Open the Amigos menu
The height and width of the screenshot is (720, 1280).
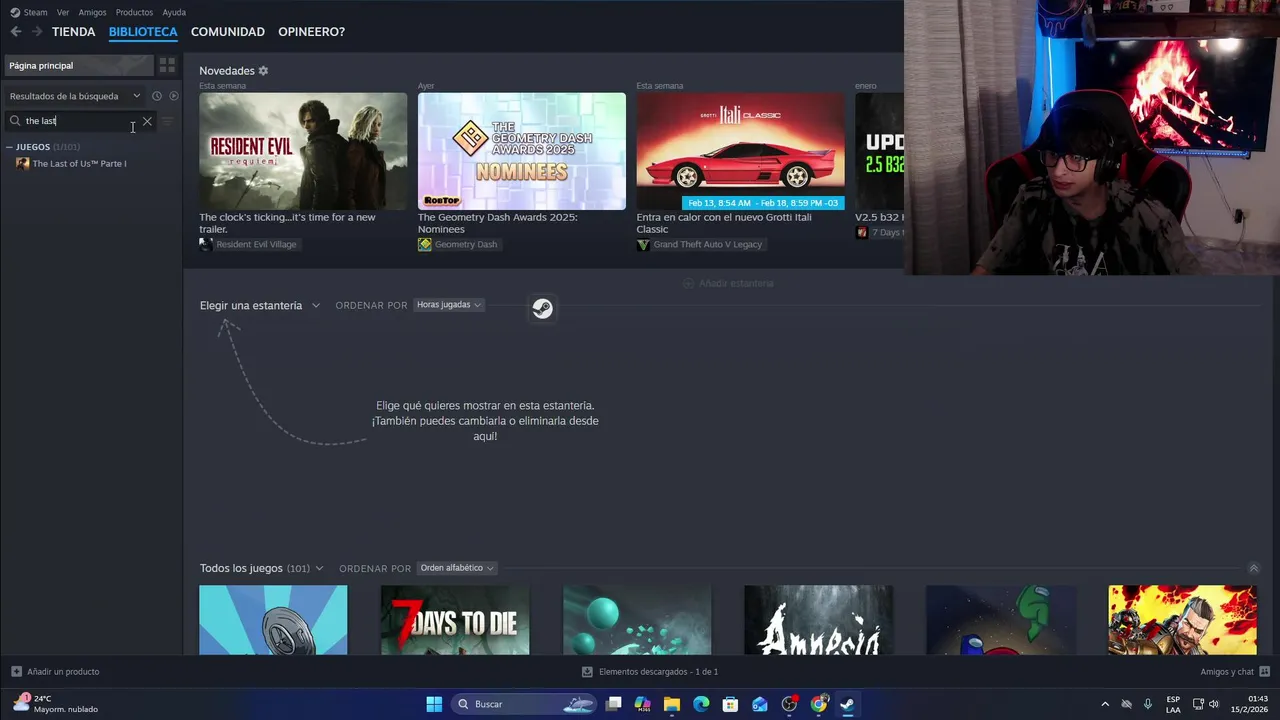(x=92, y=12)
